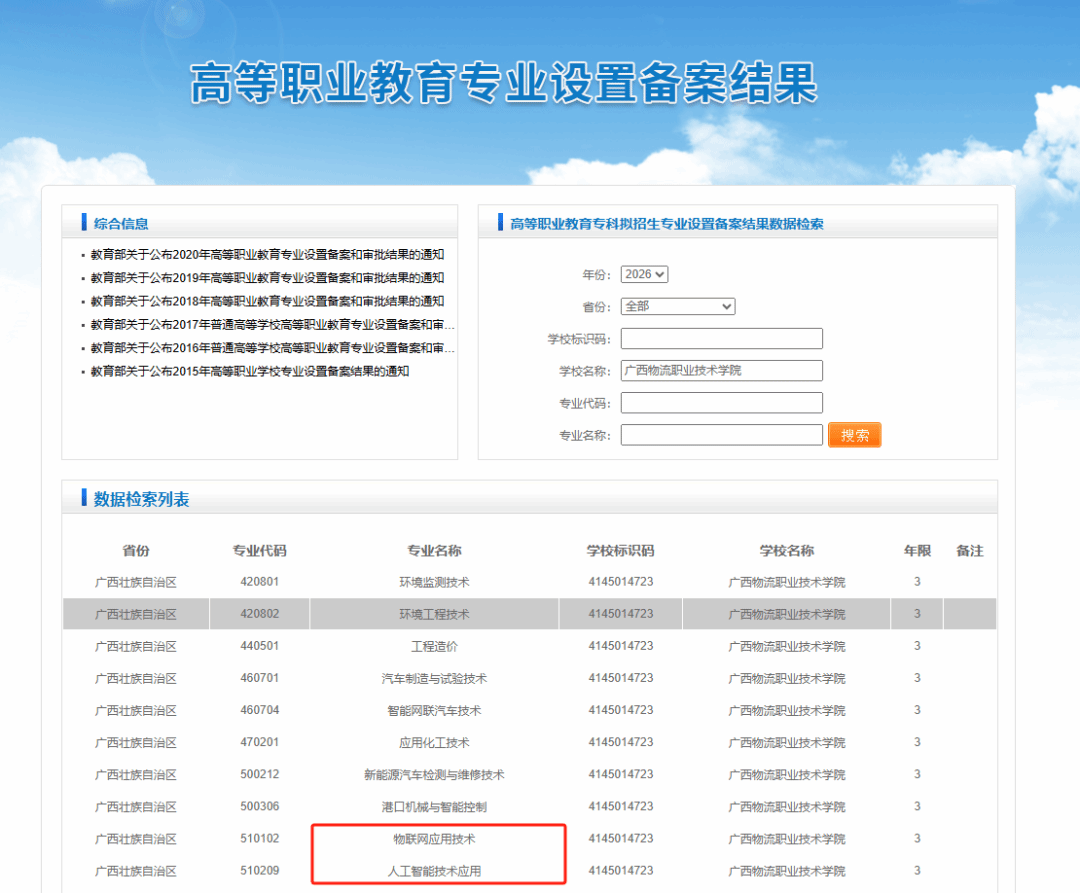This screenshot has width=1080, height=893.
Task: Select the 工程造价 row
Action: (x=434, y=646)
